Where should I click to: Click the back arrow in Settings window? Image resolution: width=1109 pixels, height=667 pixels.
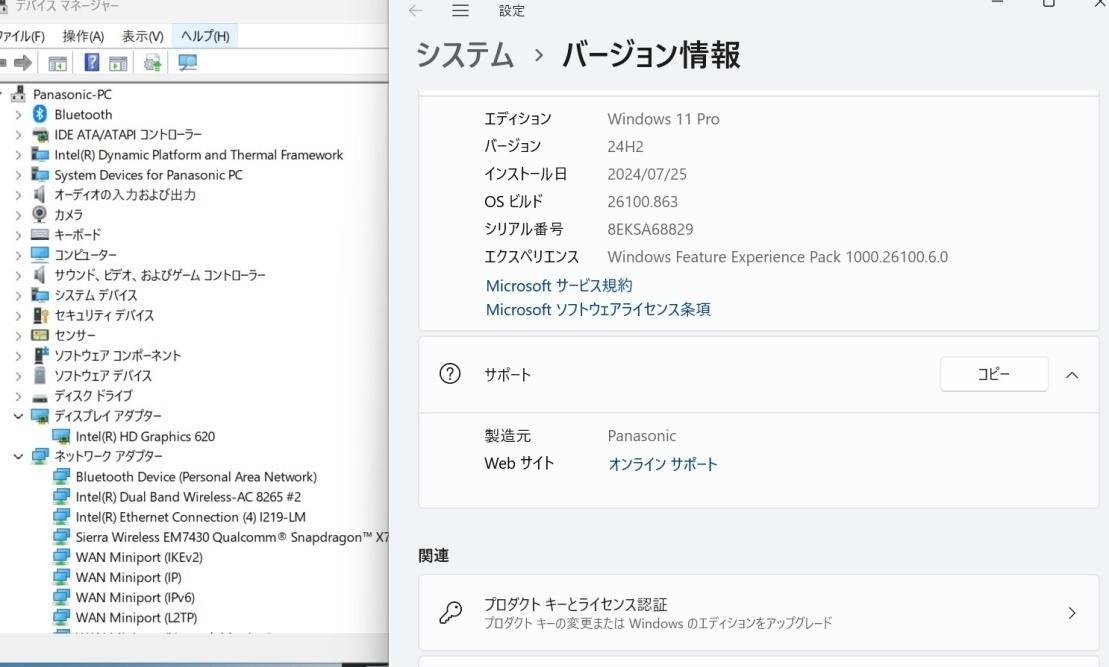[415, 11]
